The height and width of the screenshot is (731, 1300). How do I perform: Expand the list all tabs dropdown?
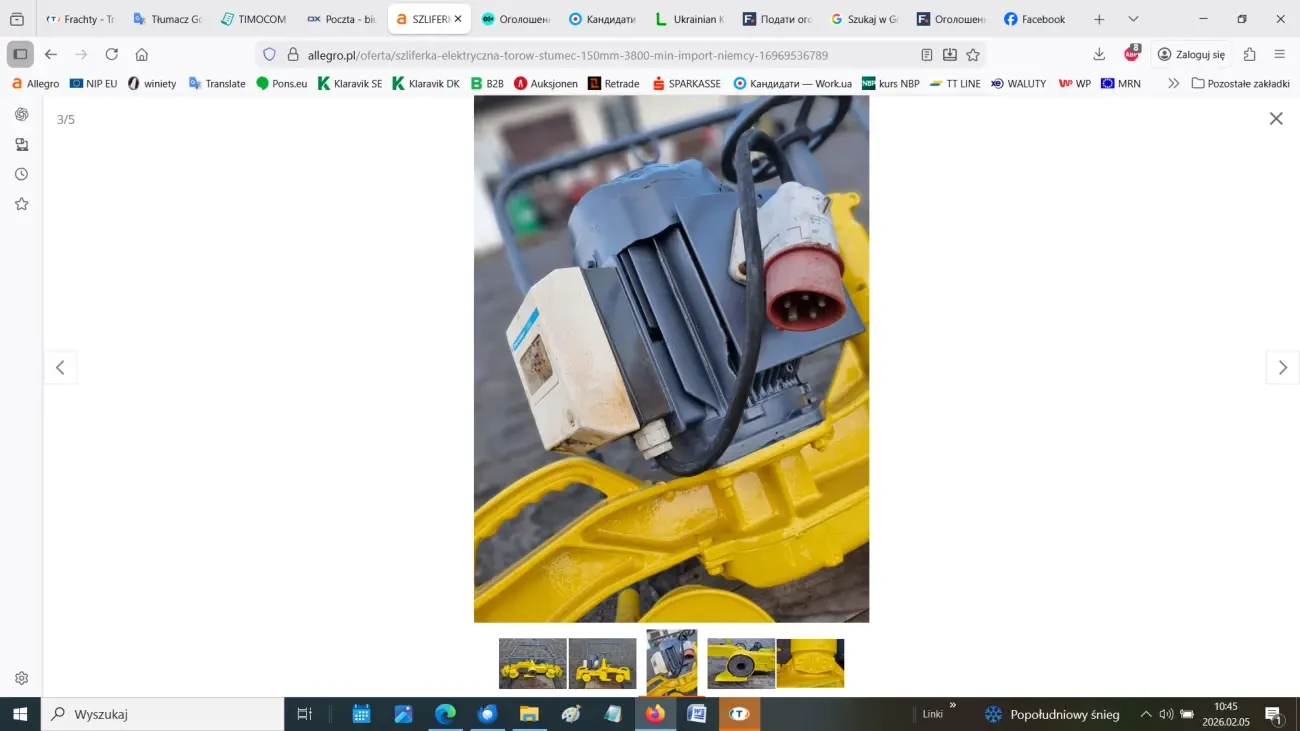coord(1133,19)
